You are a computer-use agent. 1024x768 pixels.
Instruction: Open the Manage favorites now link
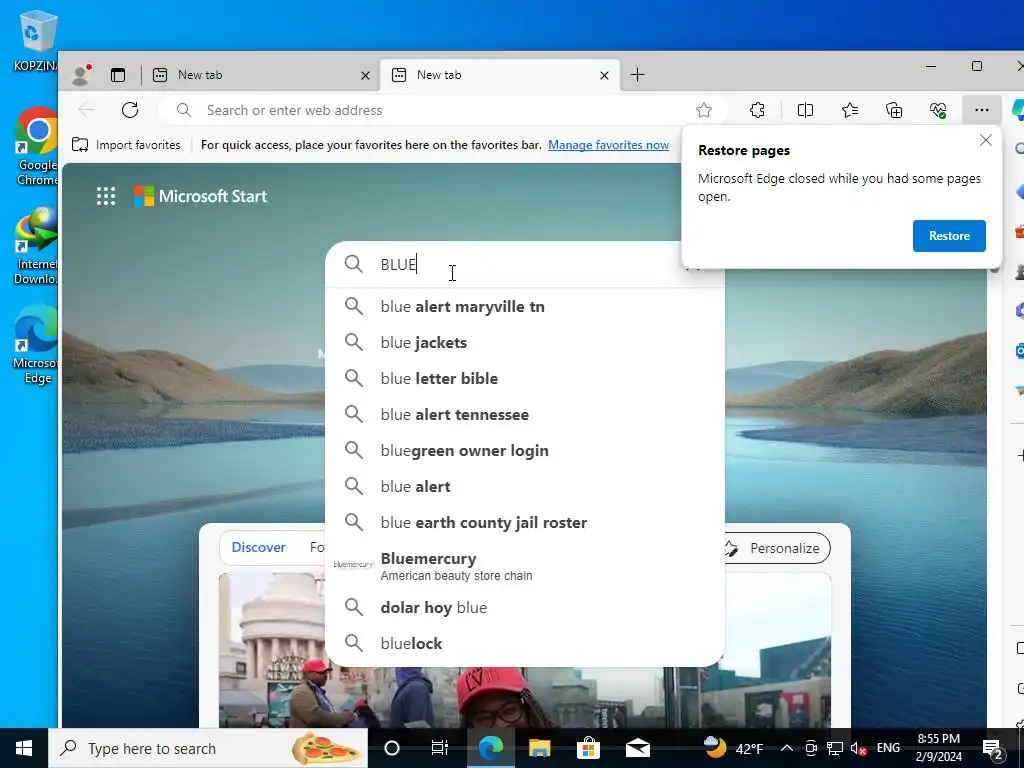point(608,145)
